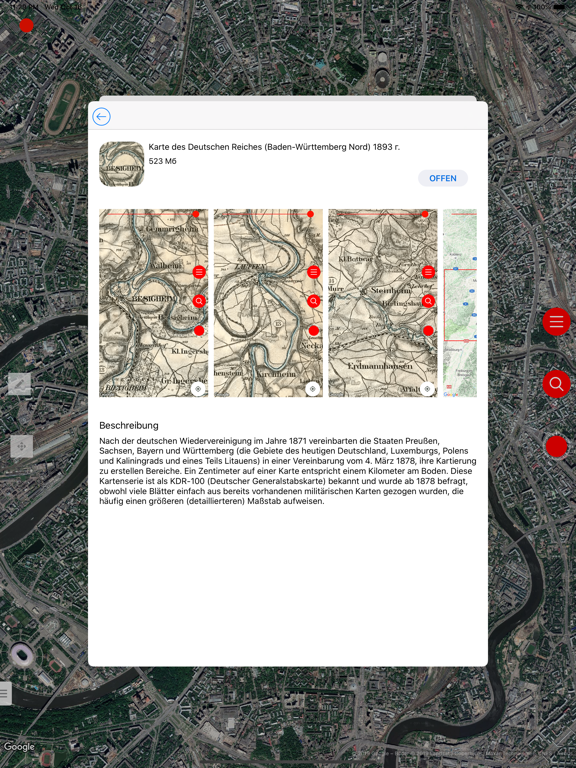This screenshot has width=576, height=768.
Task: Open the red search button on the map
Action: (556, 384)
